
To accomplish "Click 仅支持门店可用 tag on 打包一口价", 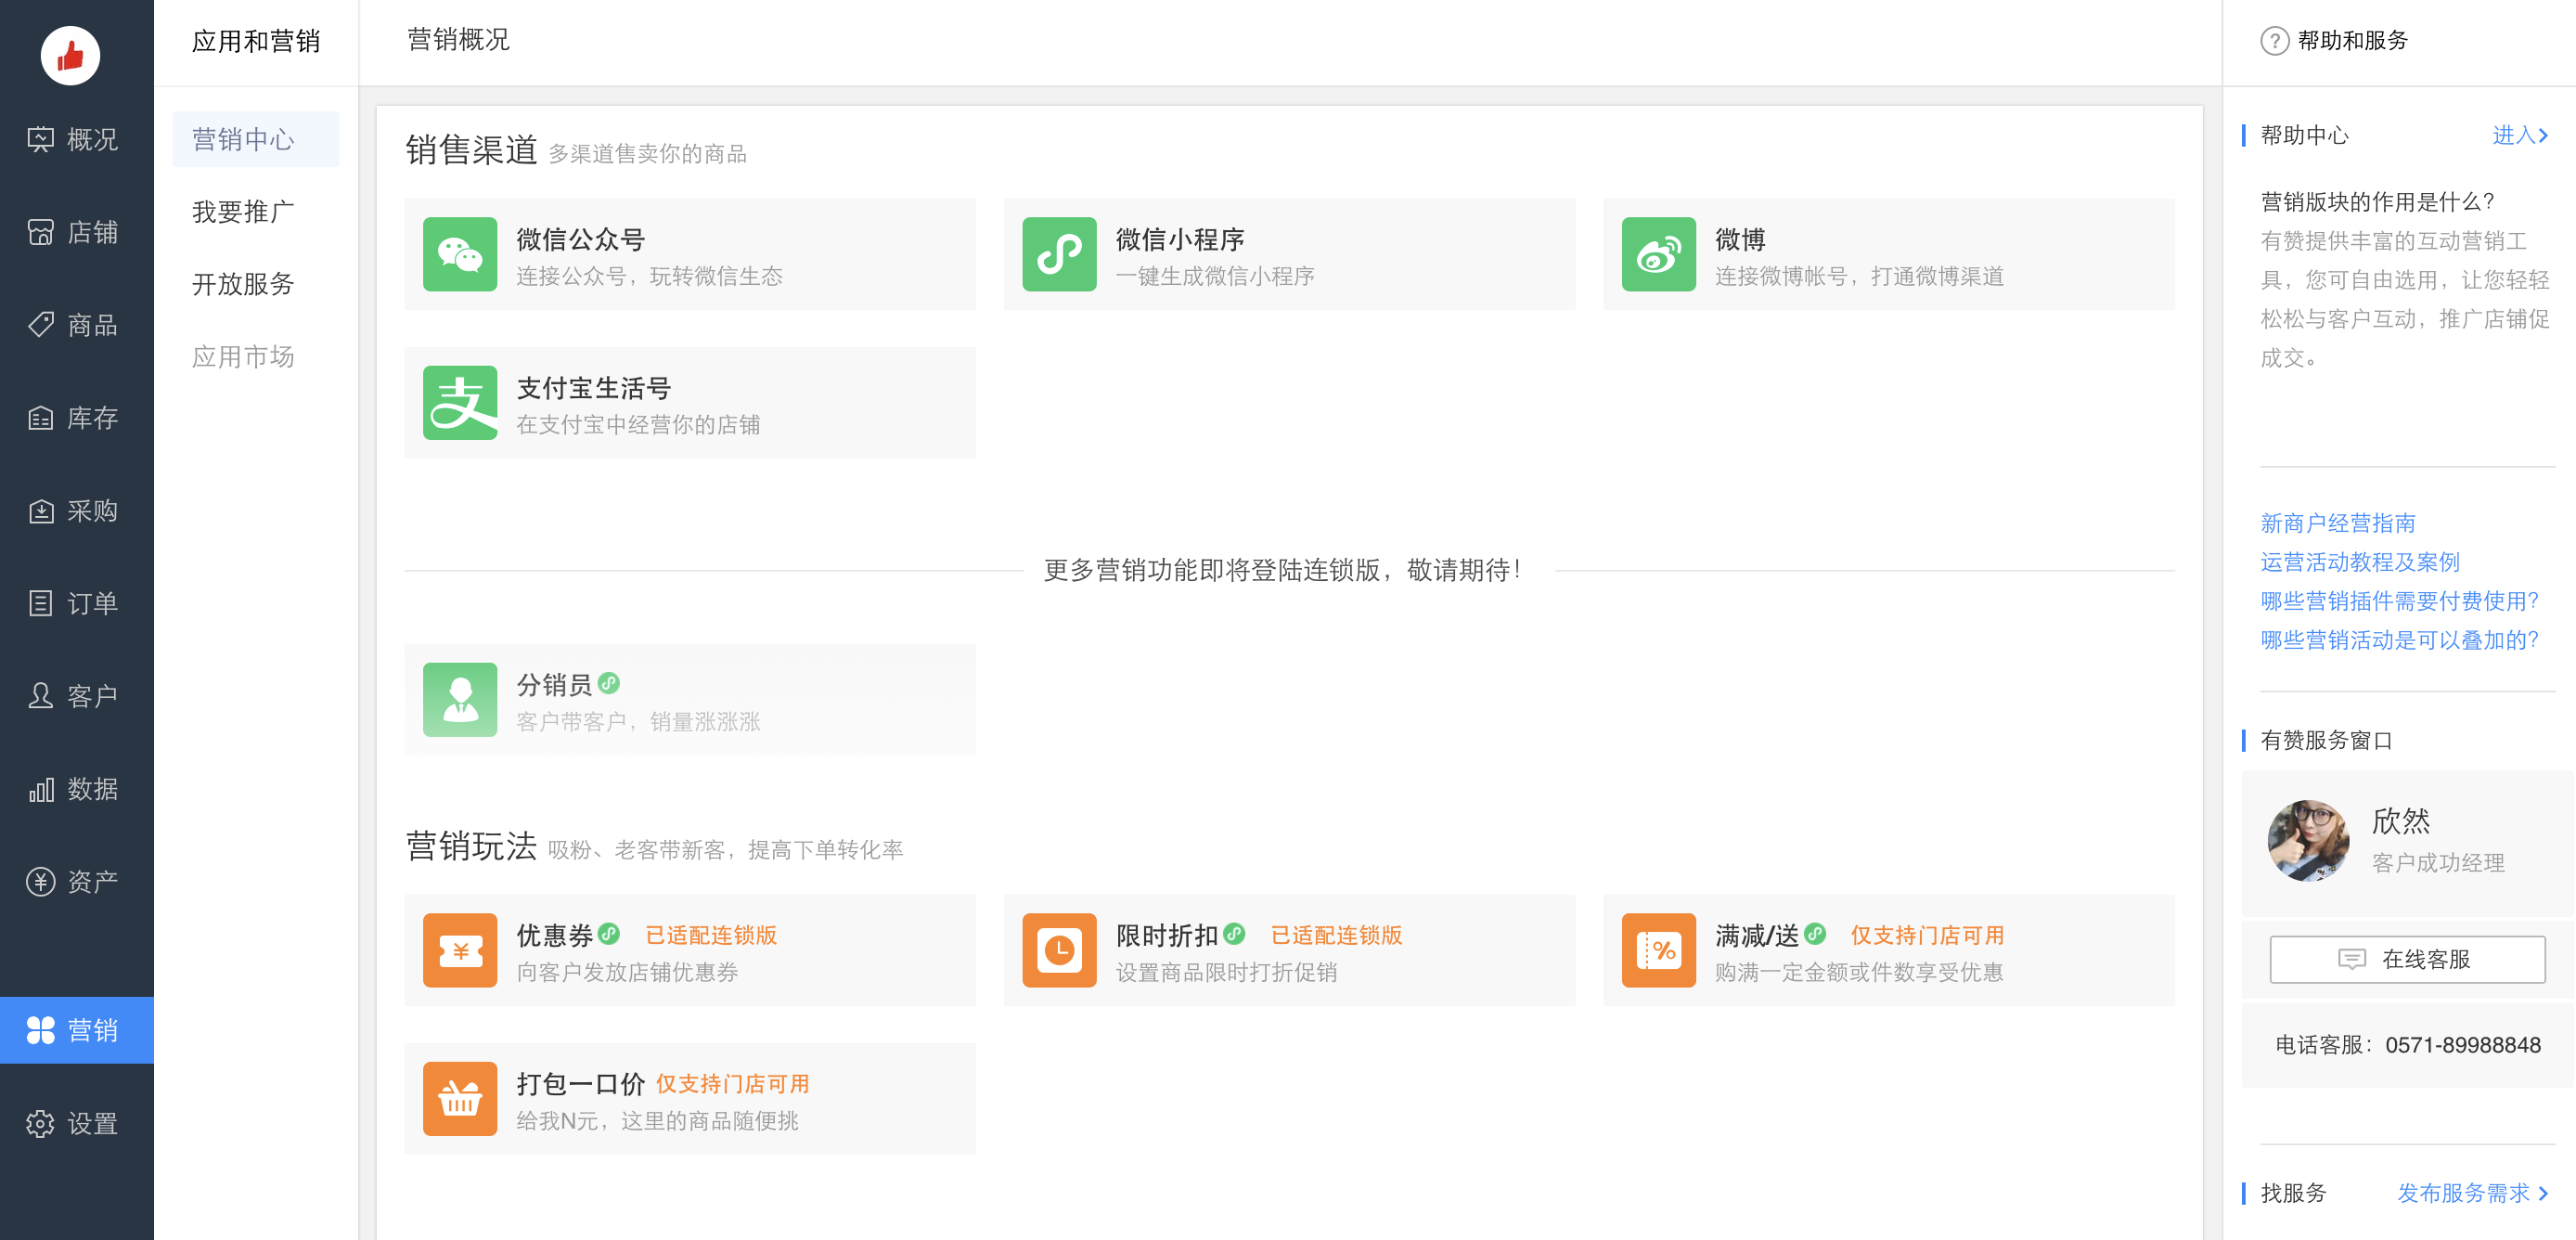I will [x=732, y=1084].
